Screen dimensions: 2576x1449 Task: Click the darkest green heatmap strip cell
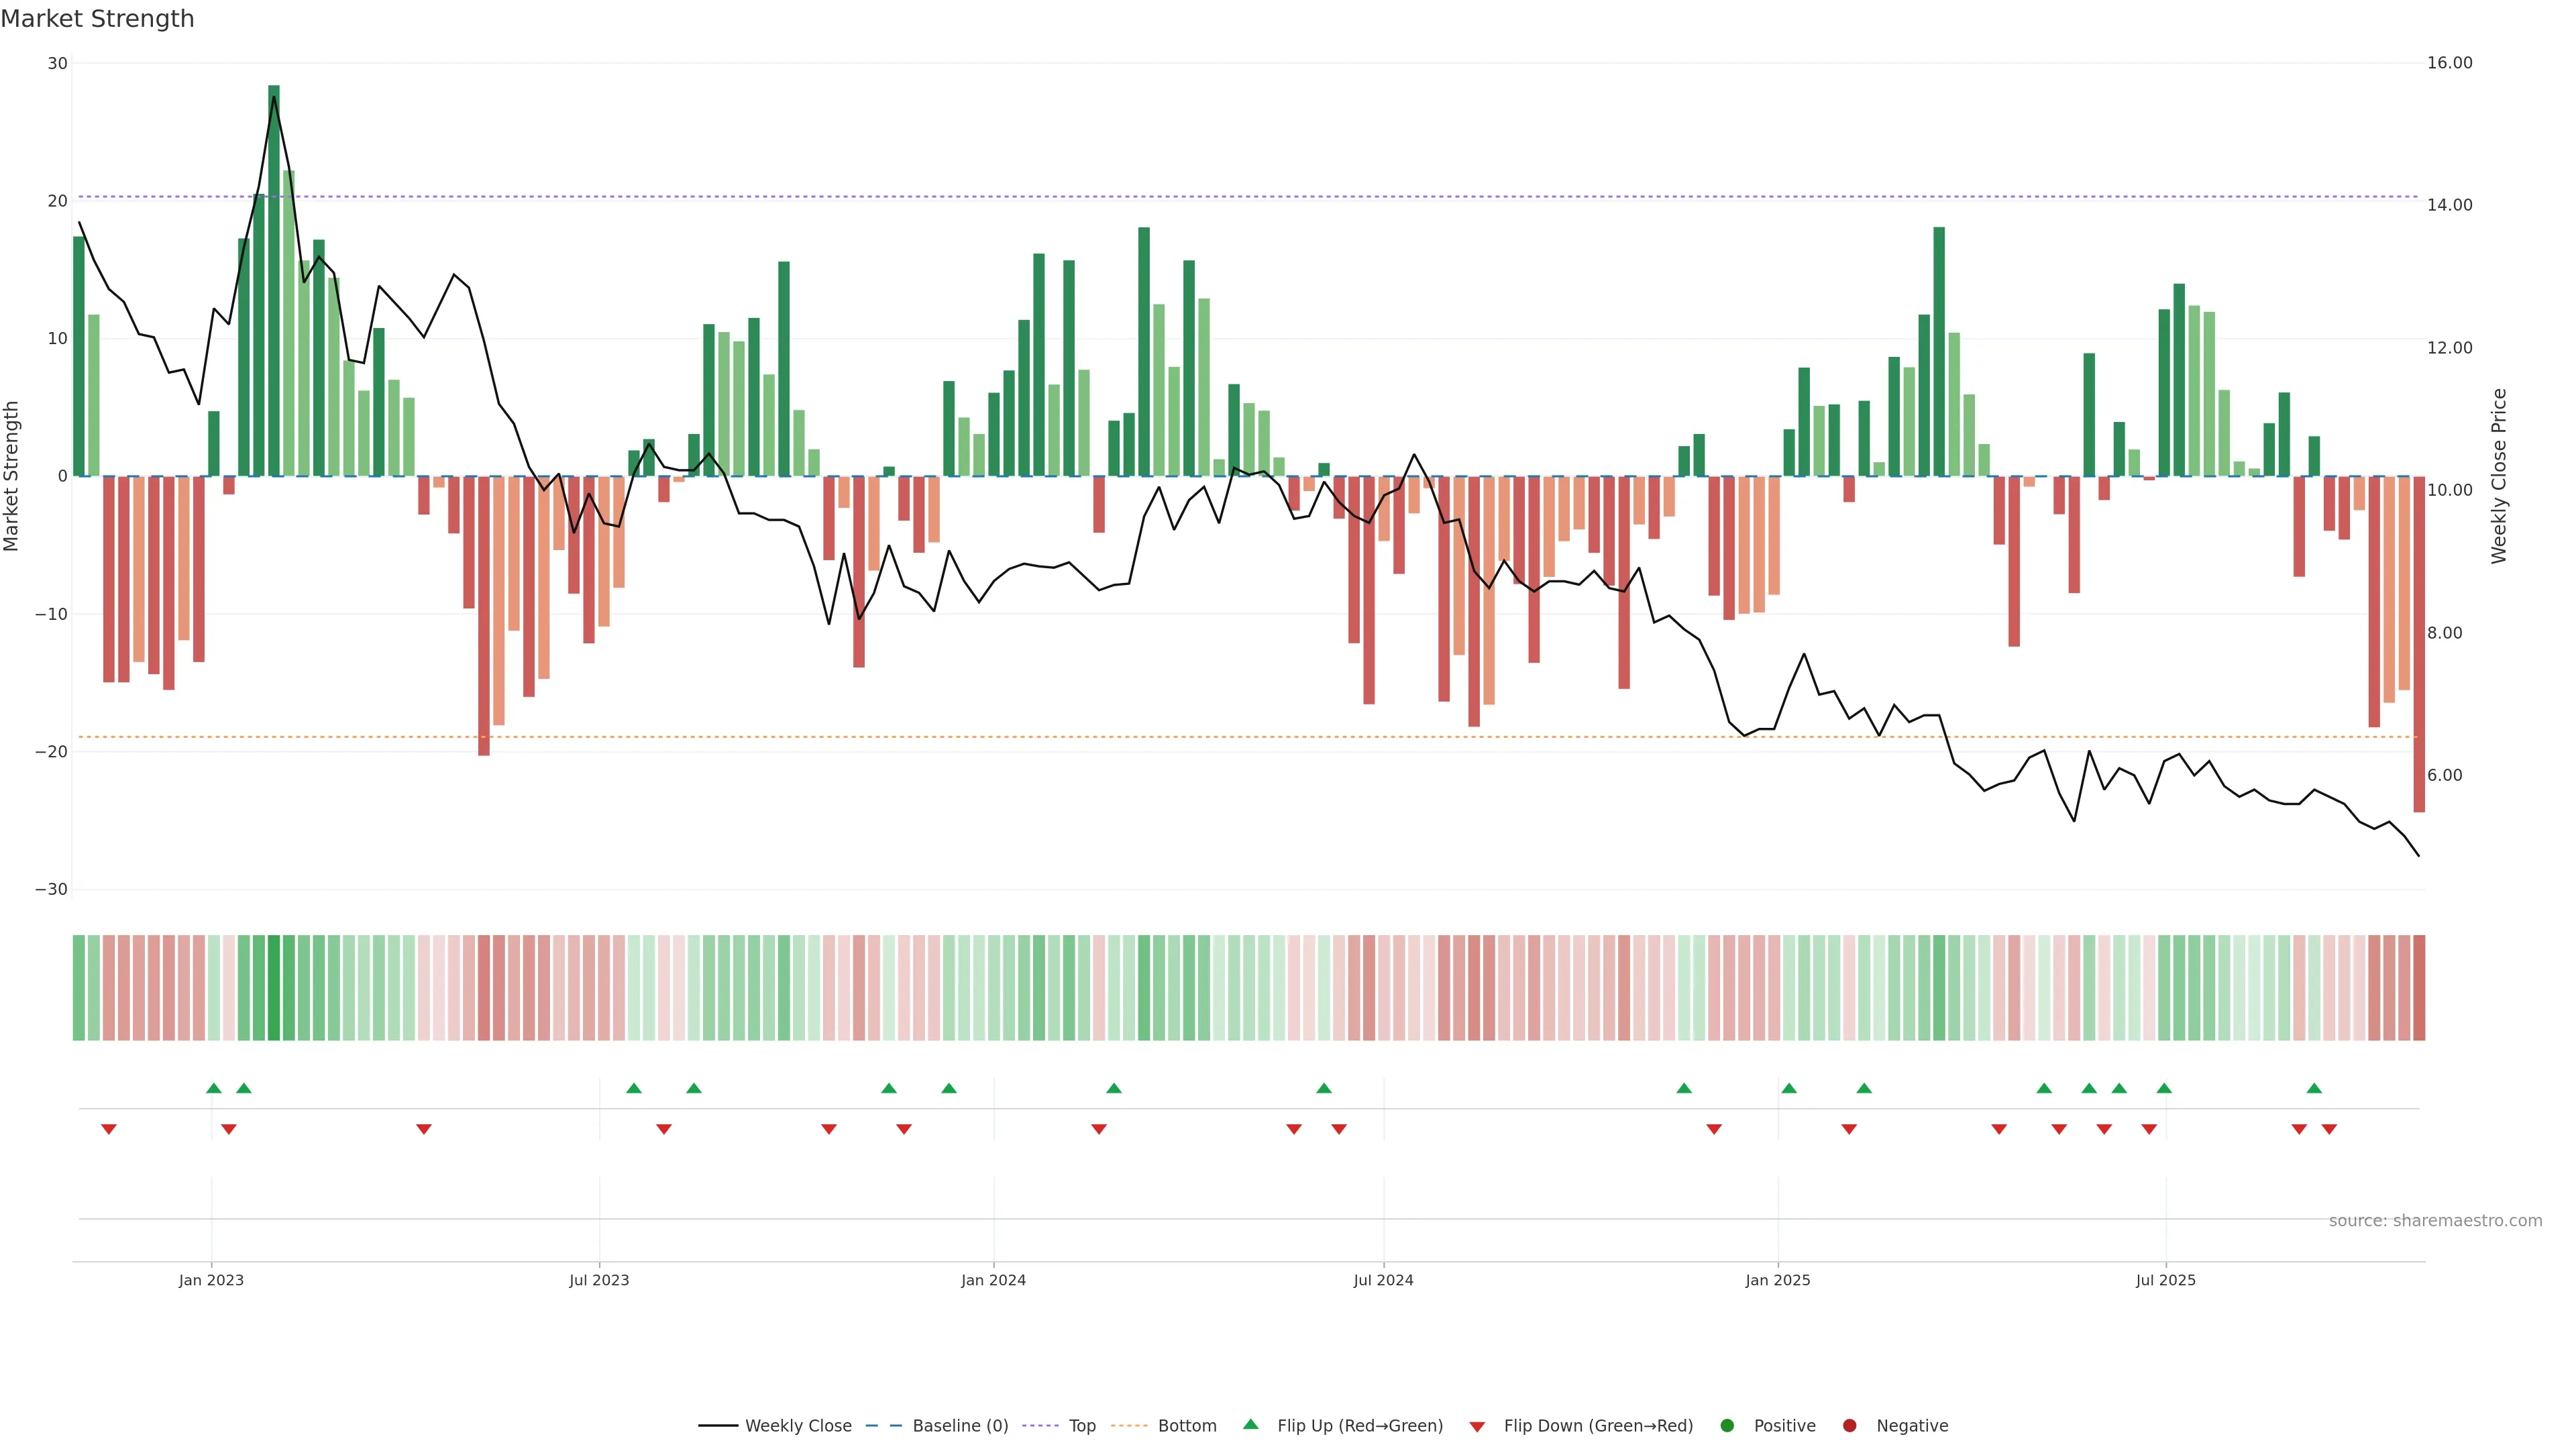[274, 987]
